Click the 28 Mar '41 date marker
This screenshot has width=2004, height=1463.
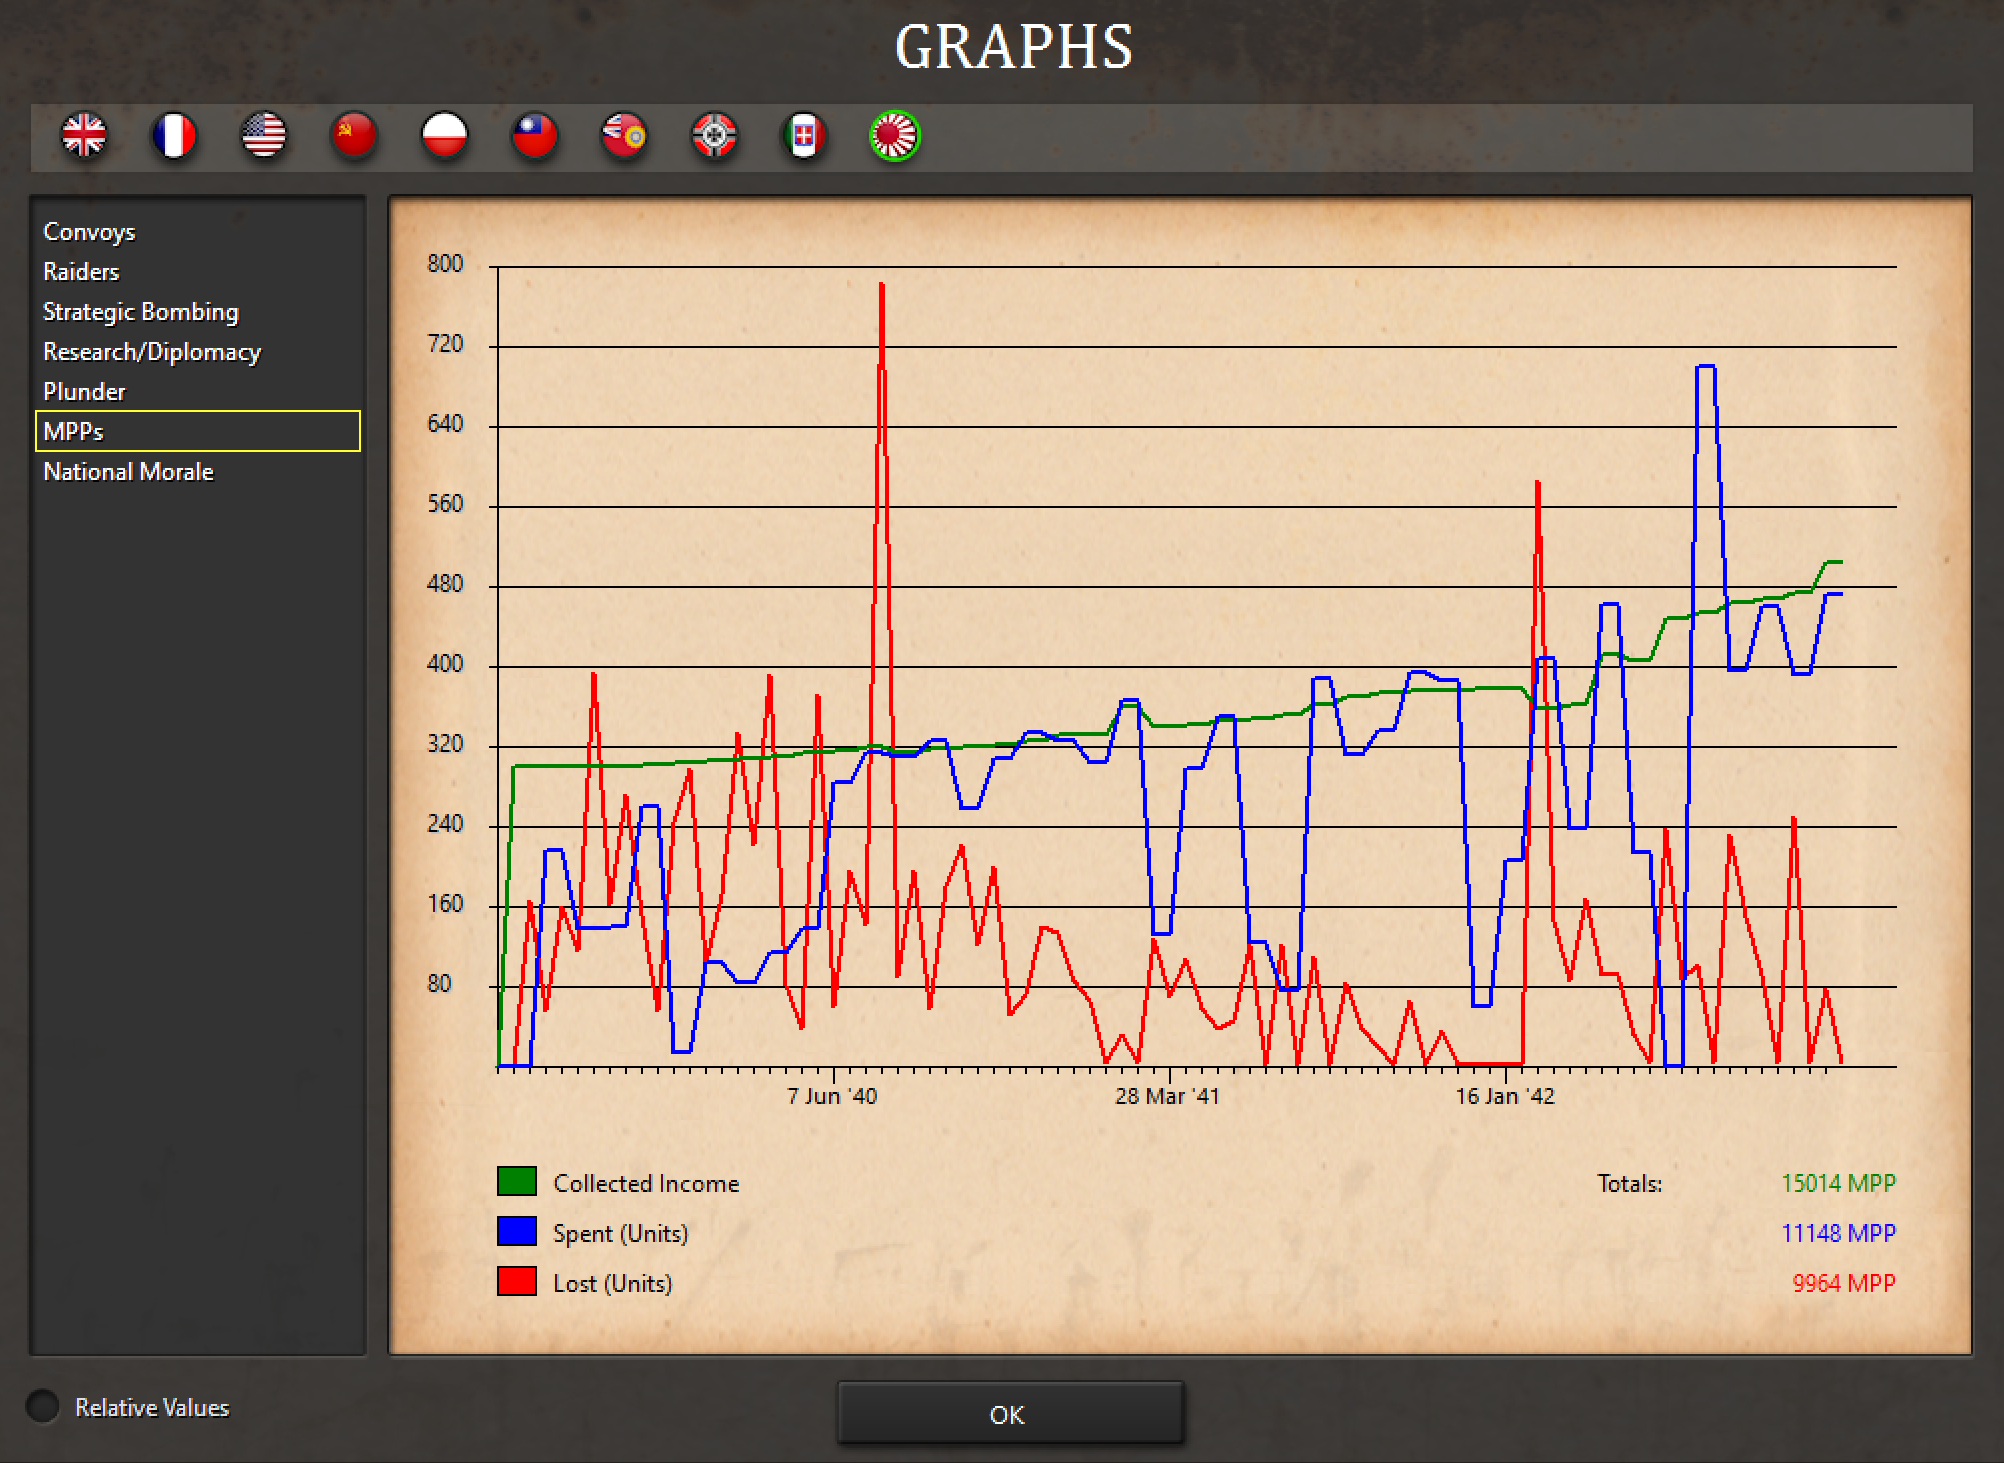coord(1167,1096)
